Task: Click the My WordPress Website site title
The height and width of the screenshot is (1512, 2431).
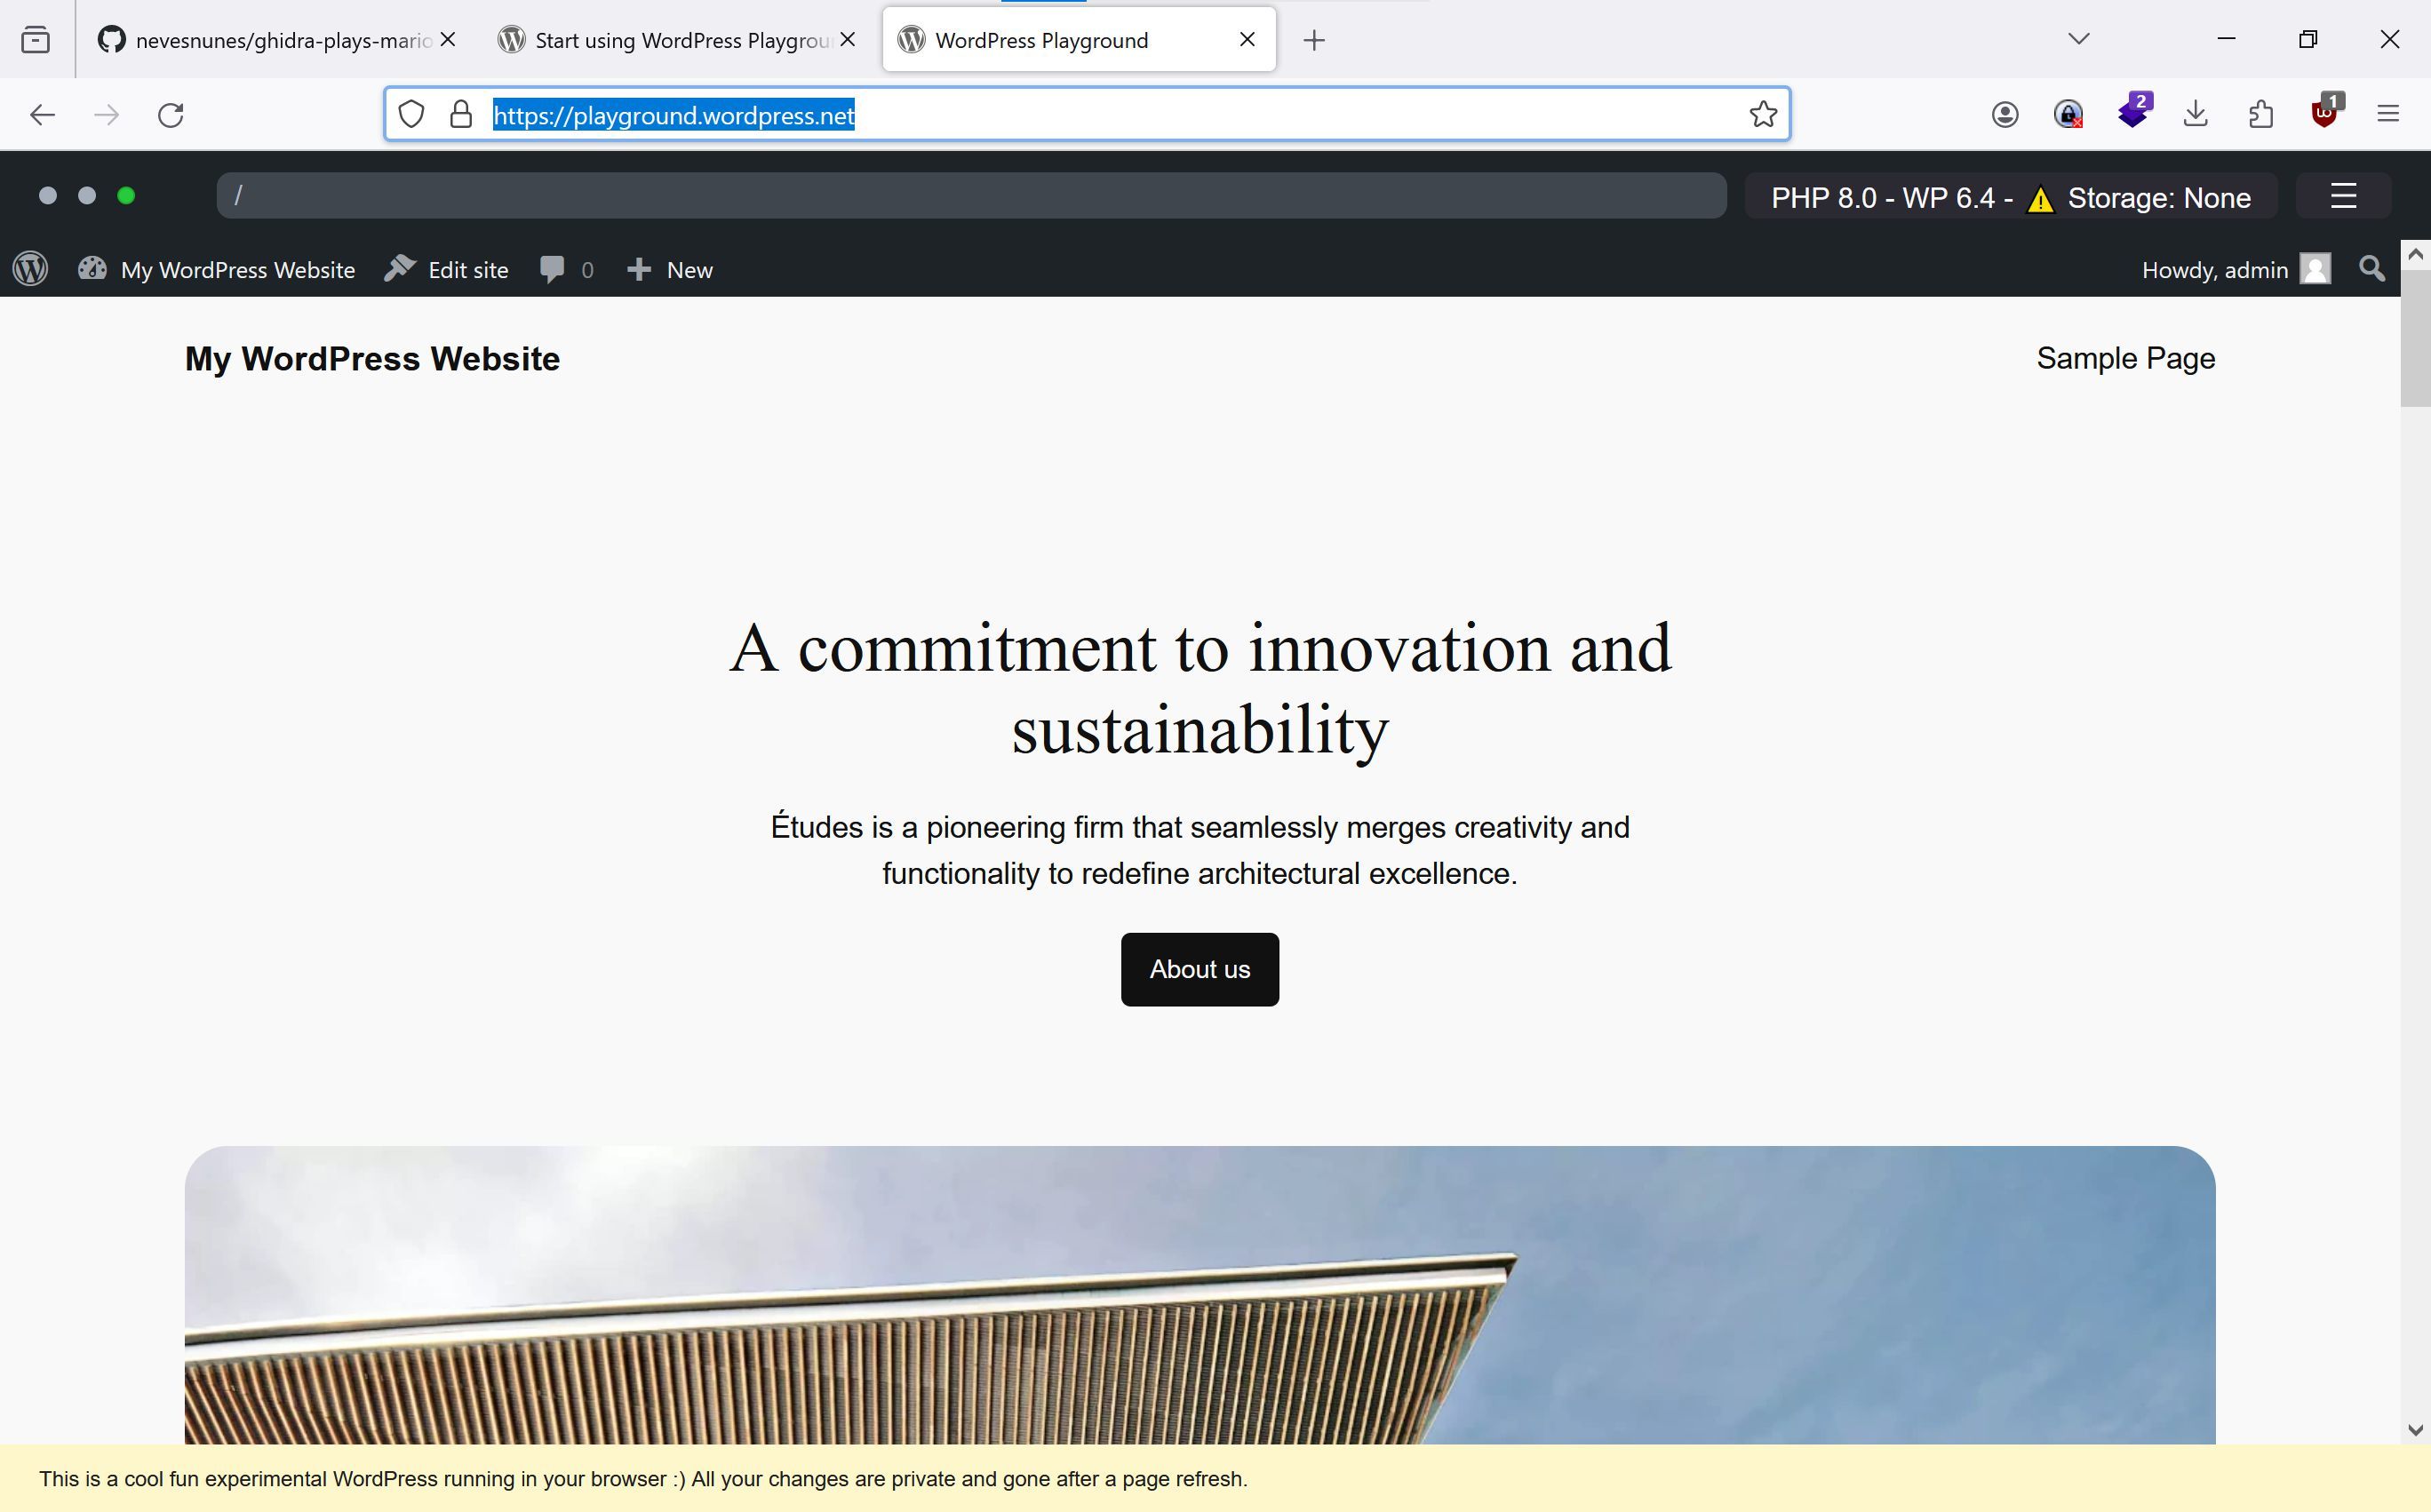Action: (372, 358)
